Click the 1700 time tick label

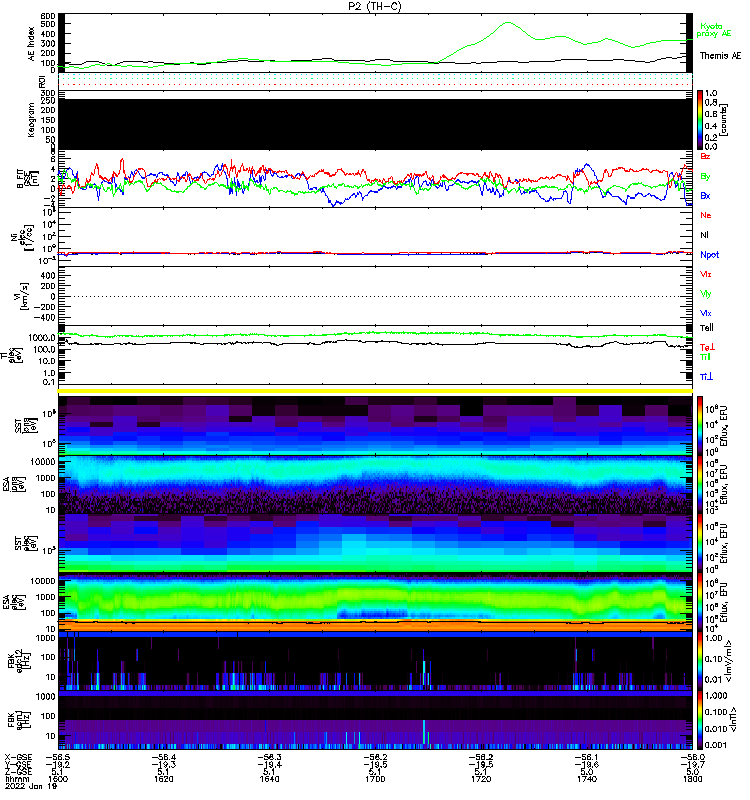point(375,779)
